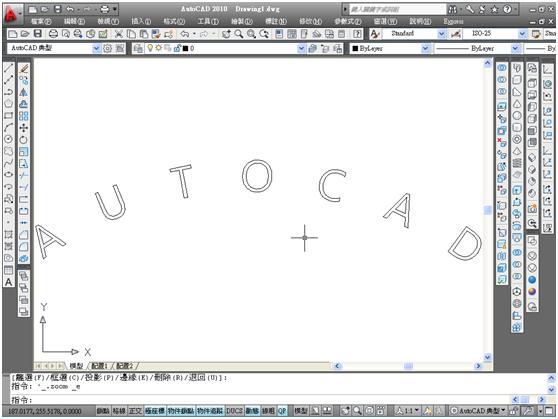Open the annotation scale 1:1 dropdown
Viewport: 558px width, 419px height.
point(408,411)
